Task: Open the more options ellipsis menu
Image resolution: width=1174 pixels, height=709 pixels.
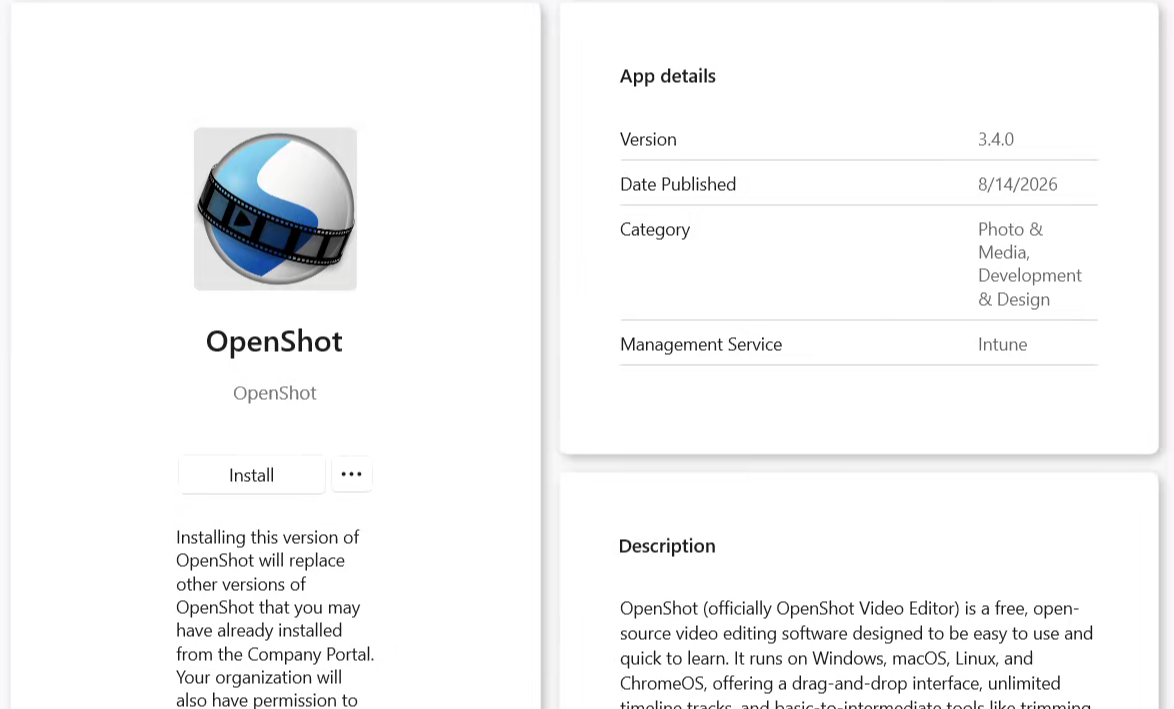Action: tap(352, 474)
